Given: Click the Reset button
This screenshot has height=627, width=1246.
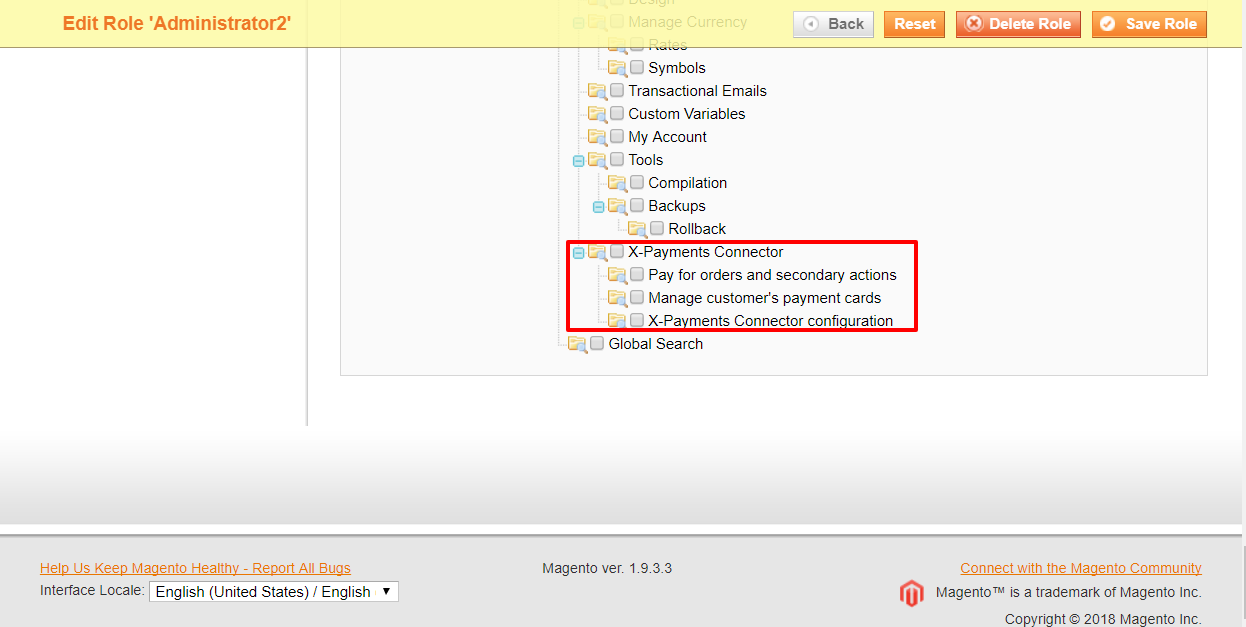Looking at the screenshot, I should pos(914,24).
